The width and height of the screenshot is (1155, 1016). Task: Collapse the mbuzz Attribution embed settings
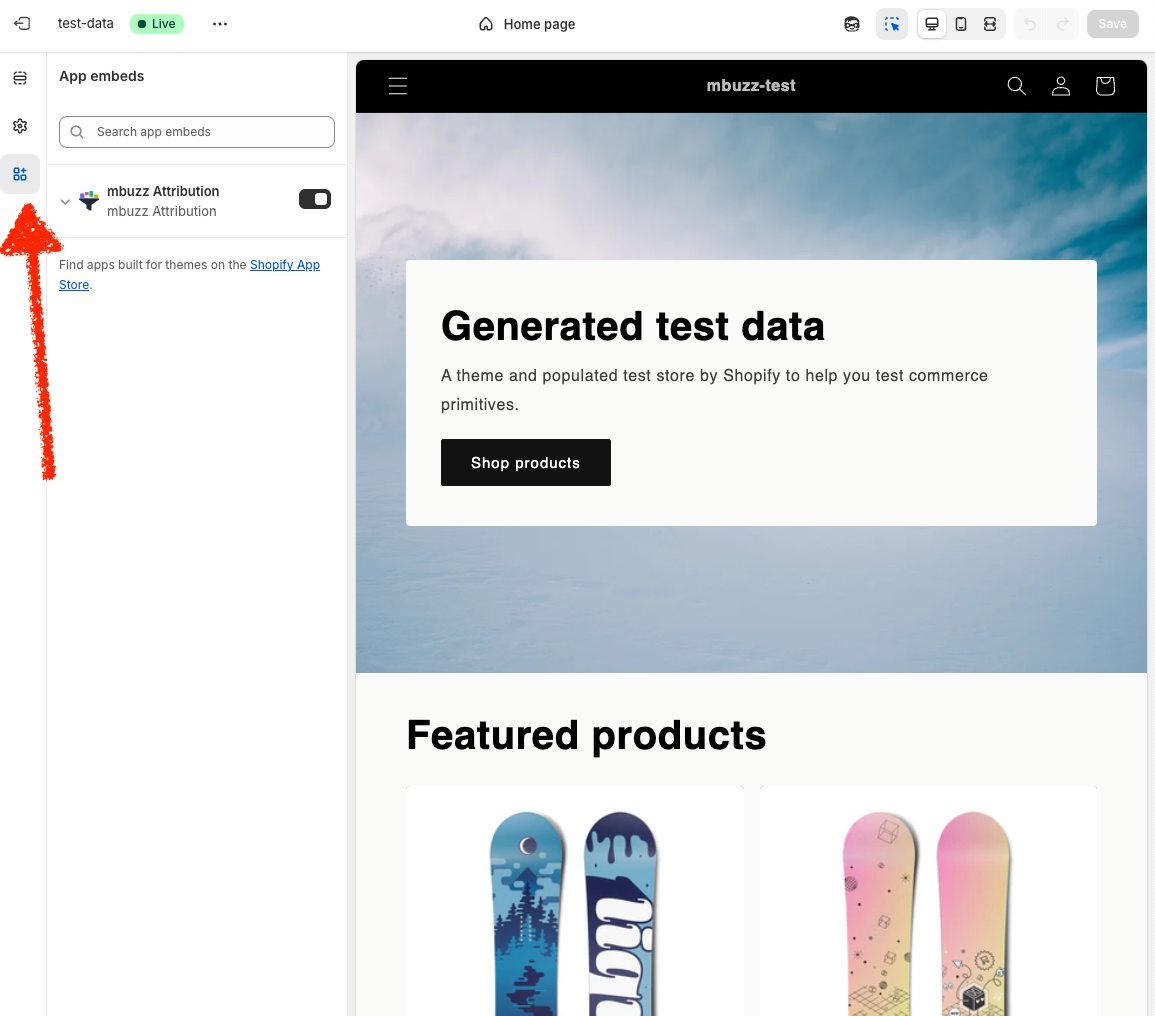65,201
